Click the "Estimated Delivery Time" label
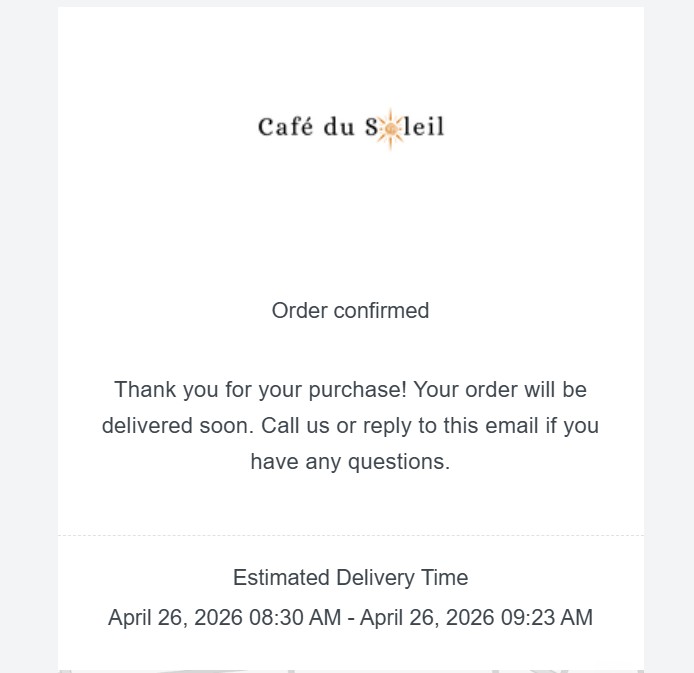The height and width of the screenshot is (673, 694). pos(350,577)
